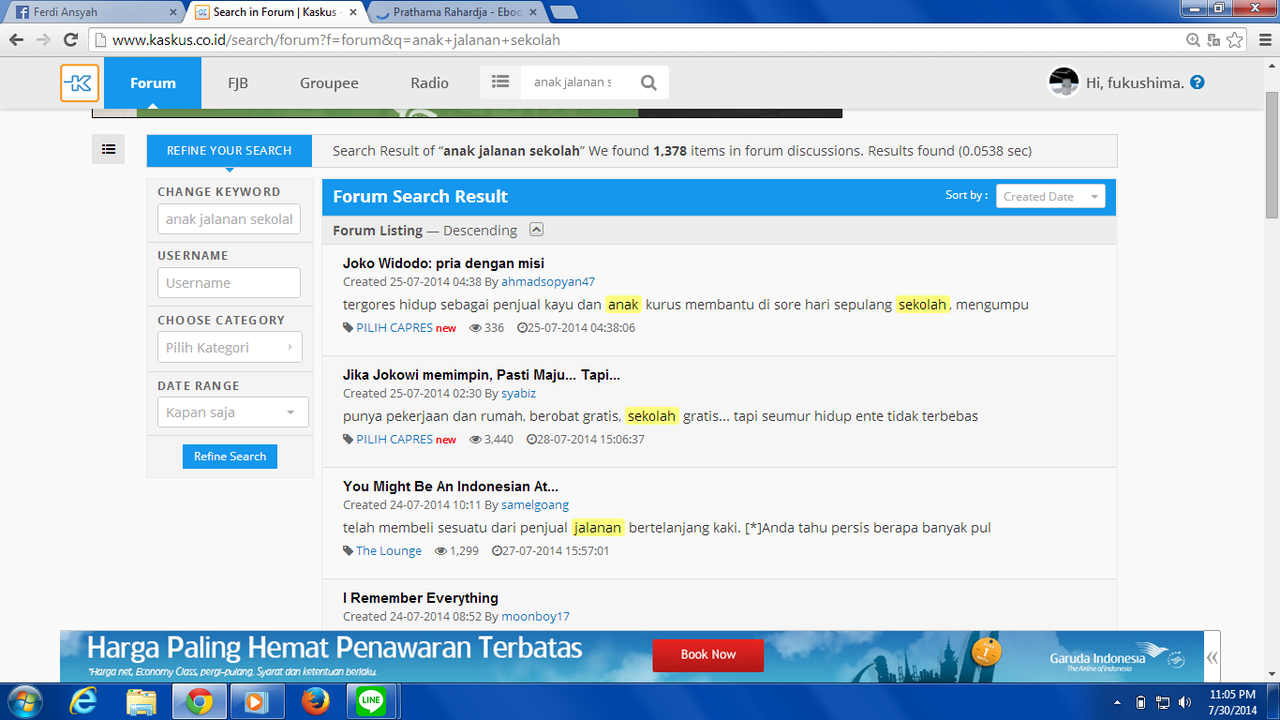Click the Kaskus logo icon
Viewport: 1280px width, 720px height.
(80, 83)
